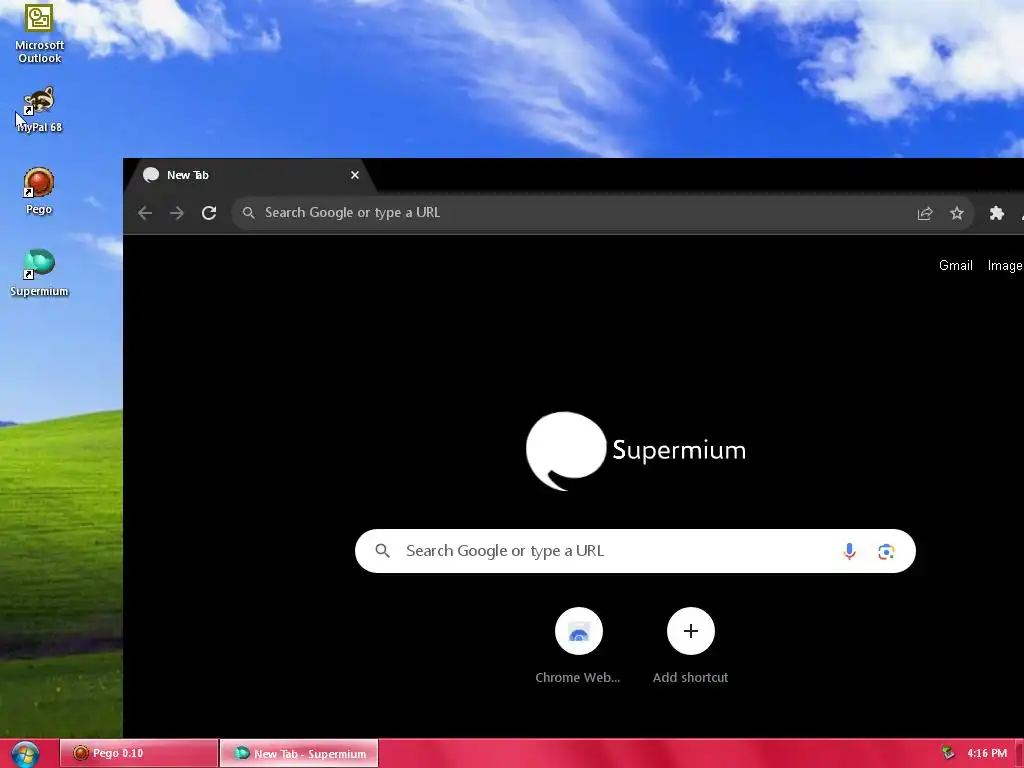Open the Gmail link
The height and width of the screenshot is (768, 1024).
click(x=955, y=266)
